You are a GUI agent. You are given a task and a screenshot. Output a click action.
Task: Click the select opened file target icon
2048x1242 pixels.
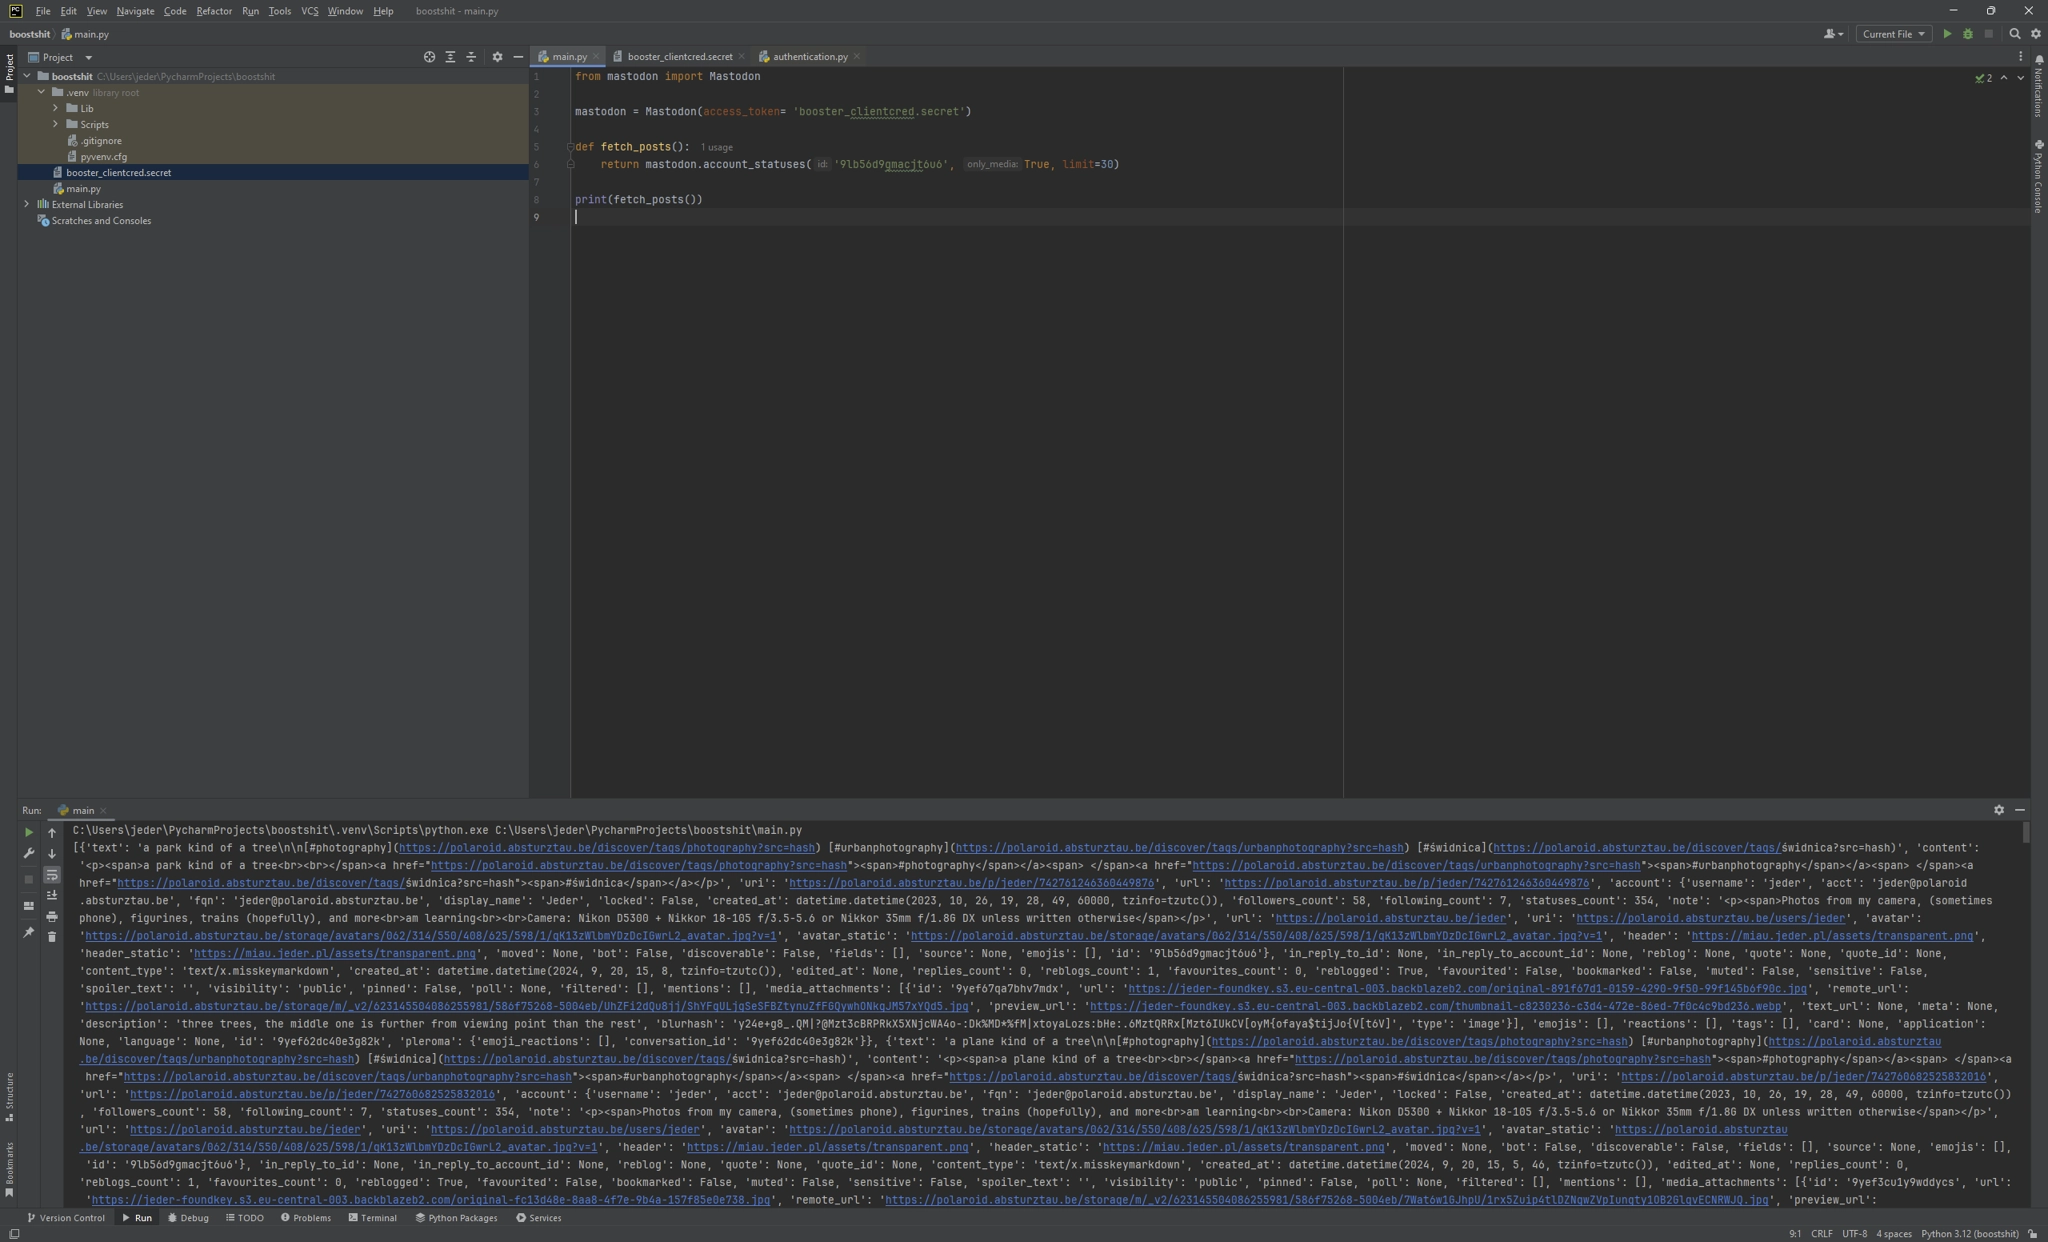[x=429, y=57]
